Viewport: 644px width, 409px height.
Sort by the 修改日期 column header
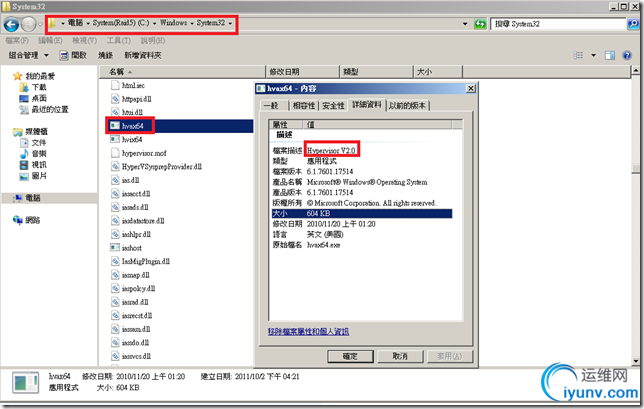pos(303,72)
